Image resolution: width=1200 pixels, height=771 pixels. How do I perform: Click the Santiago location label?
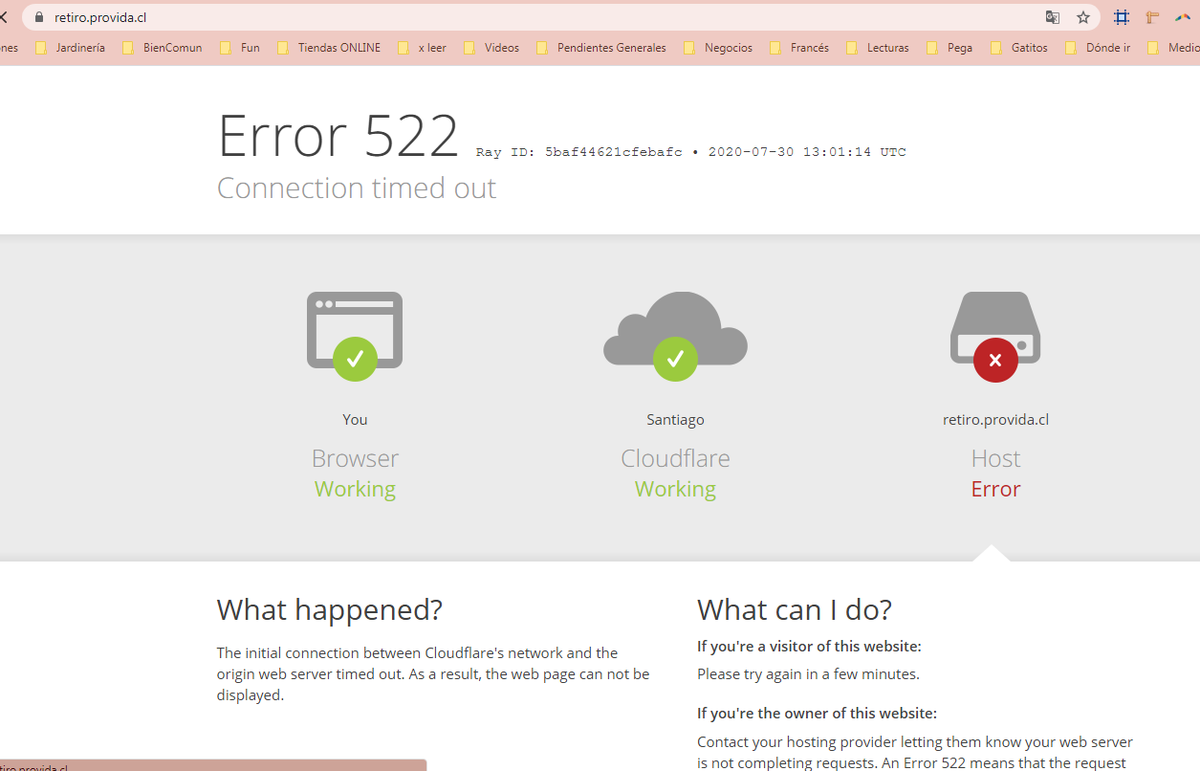pos(675,420)
